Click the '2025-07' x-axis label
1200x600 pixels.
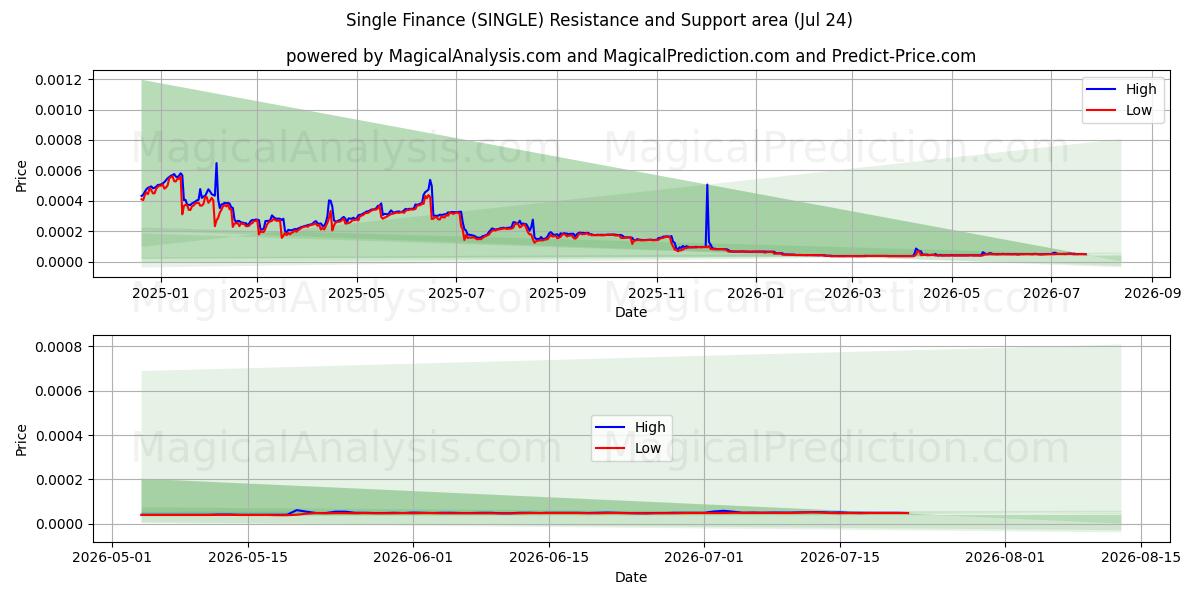tap(456, 294)
